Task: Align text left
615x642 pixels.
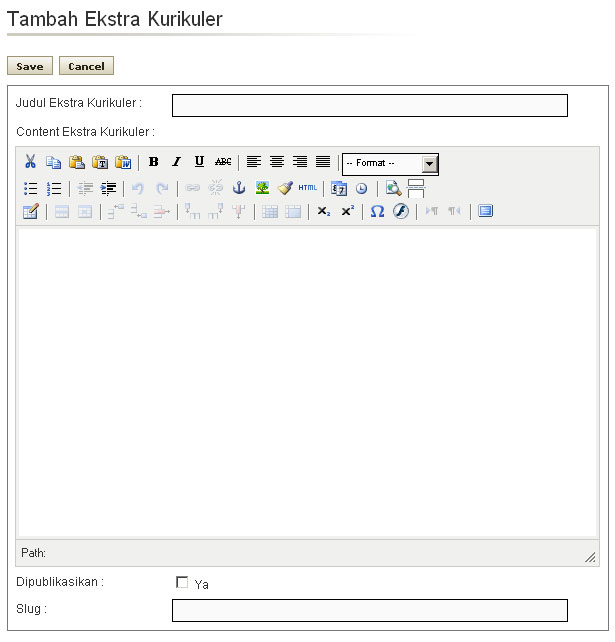Action: [254, 162]
